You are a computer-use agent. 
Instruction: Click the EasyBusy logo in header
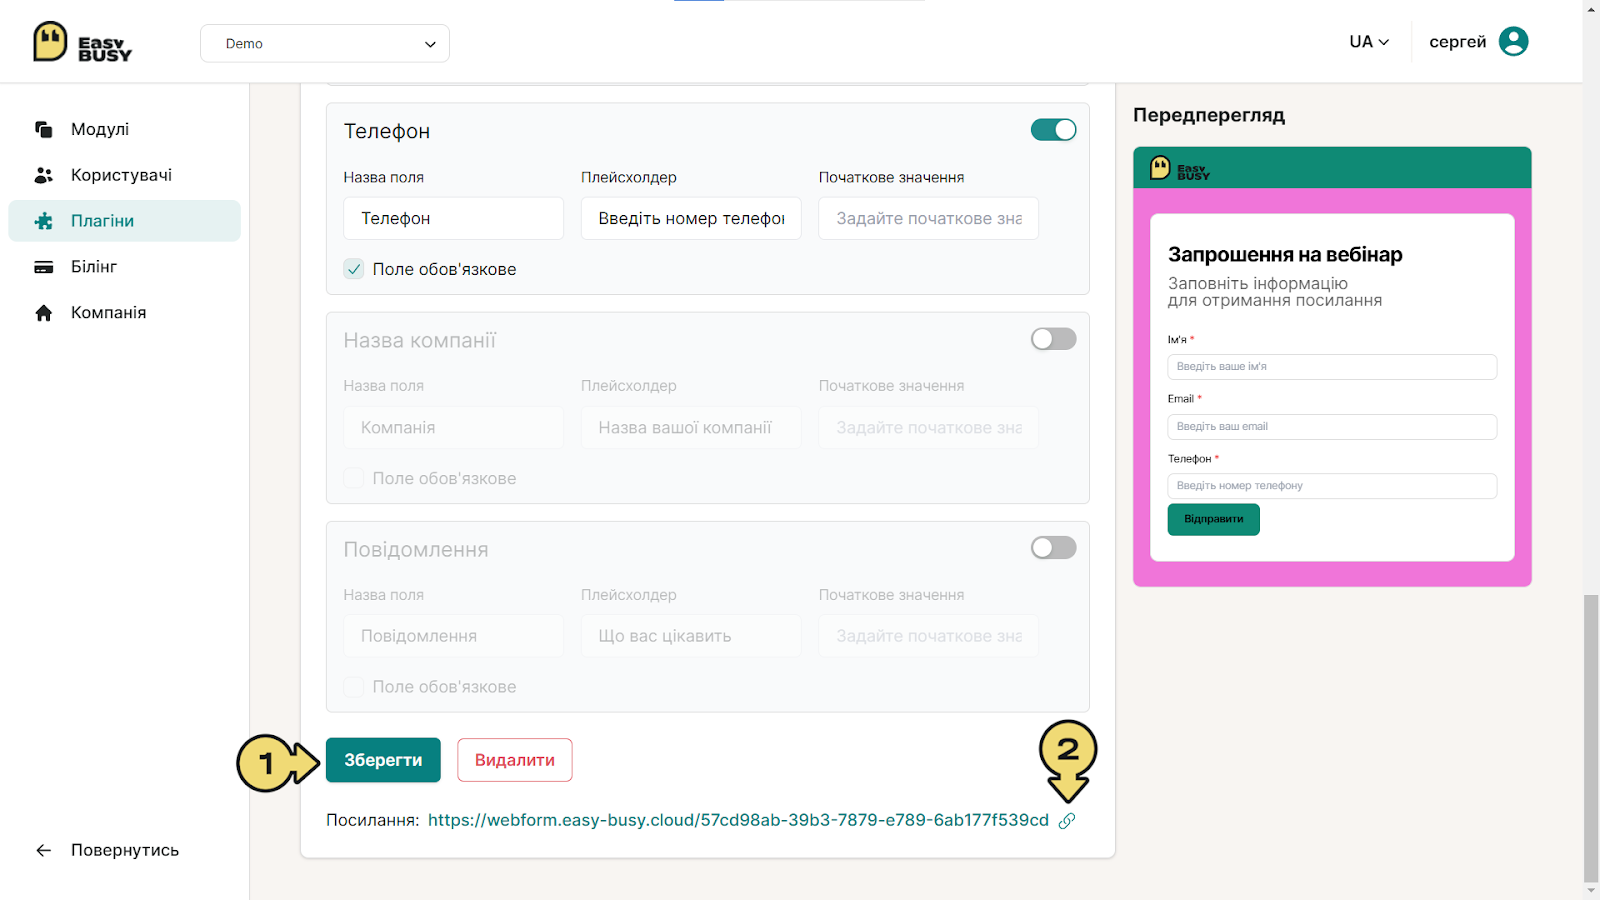pyautogui.click(x=82, y=42)
